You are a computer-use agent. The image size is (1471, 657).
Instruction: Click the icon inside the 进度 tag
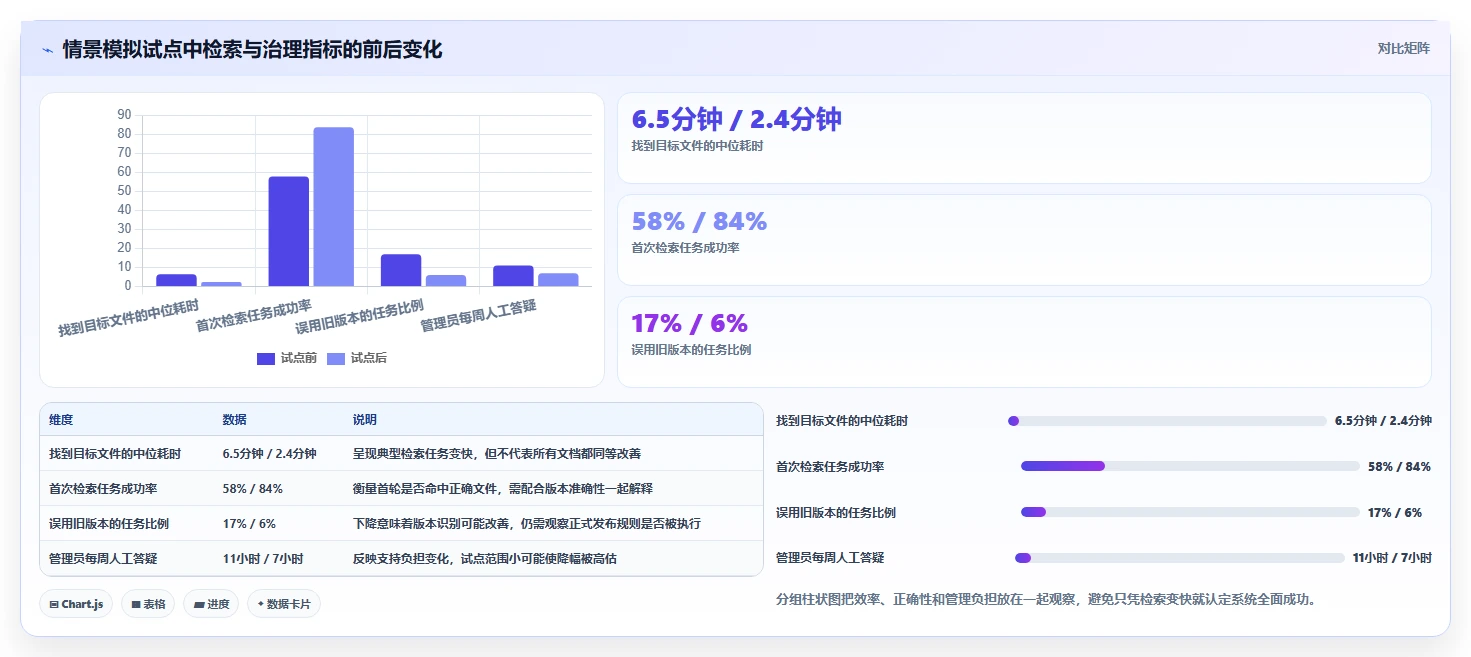(x=199, y=604)
